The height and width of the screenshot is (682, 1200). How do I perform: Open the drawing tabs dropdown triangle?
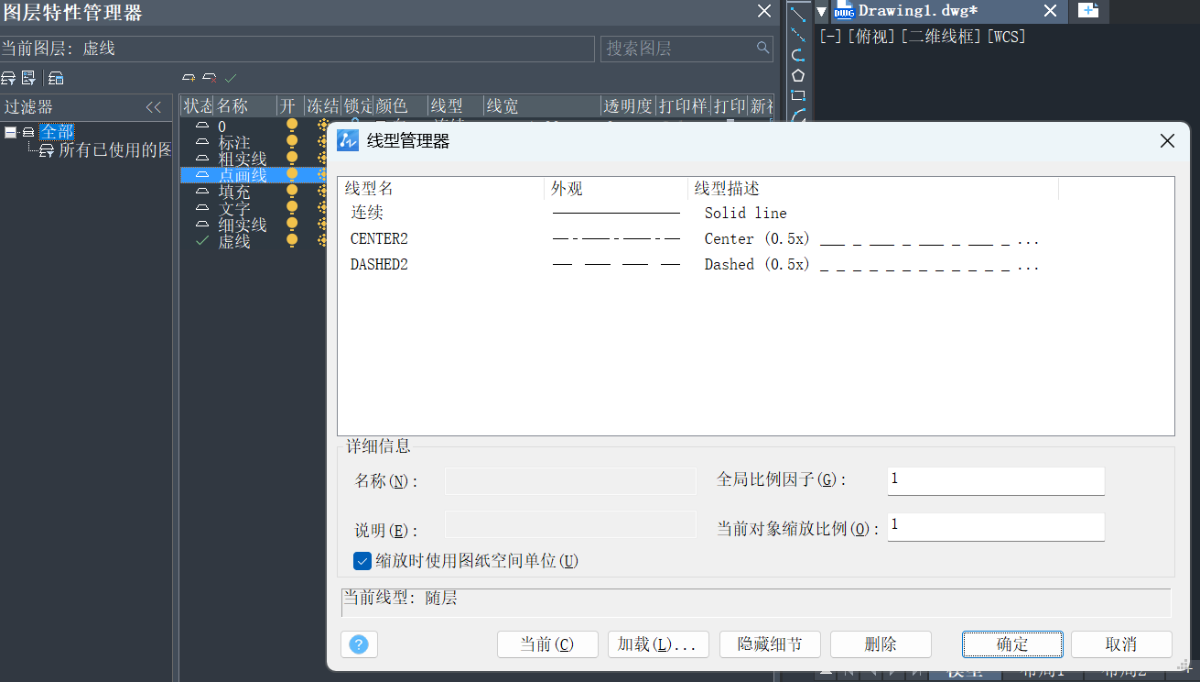pos(822,11)
